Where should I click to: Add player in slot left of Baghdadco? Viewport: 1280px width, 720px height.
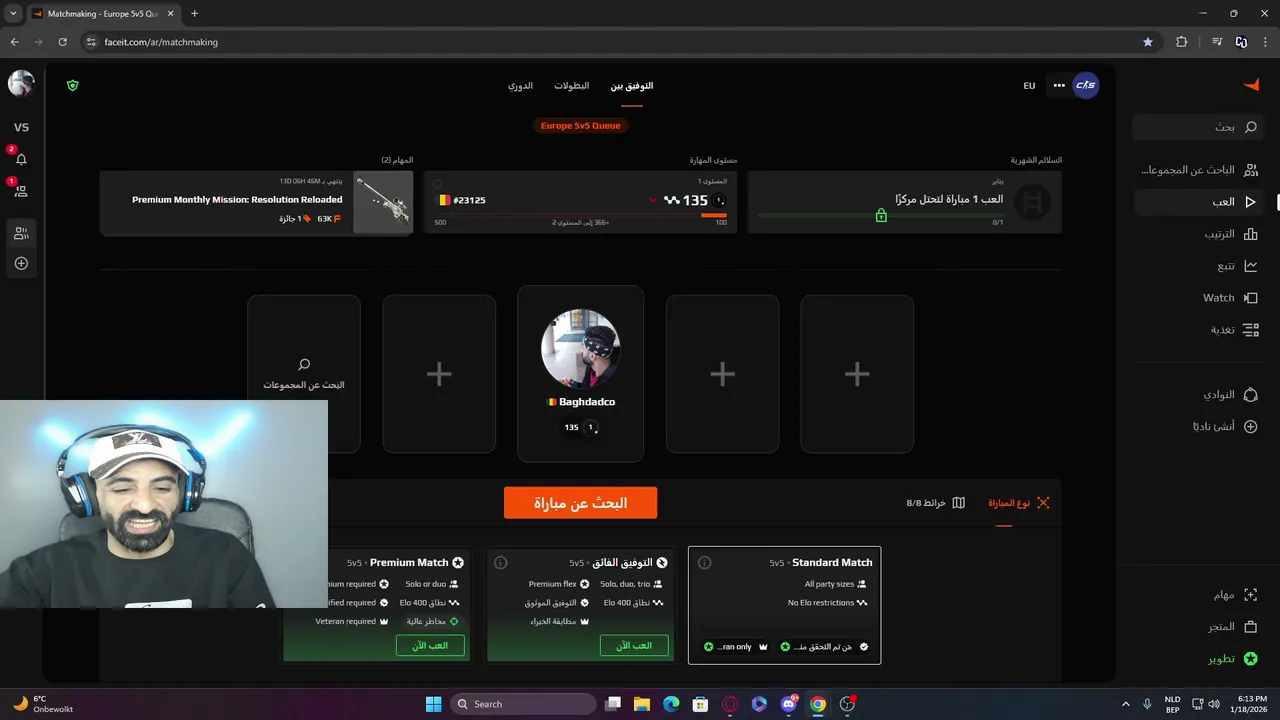click(x=439, y=373)
